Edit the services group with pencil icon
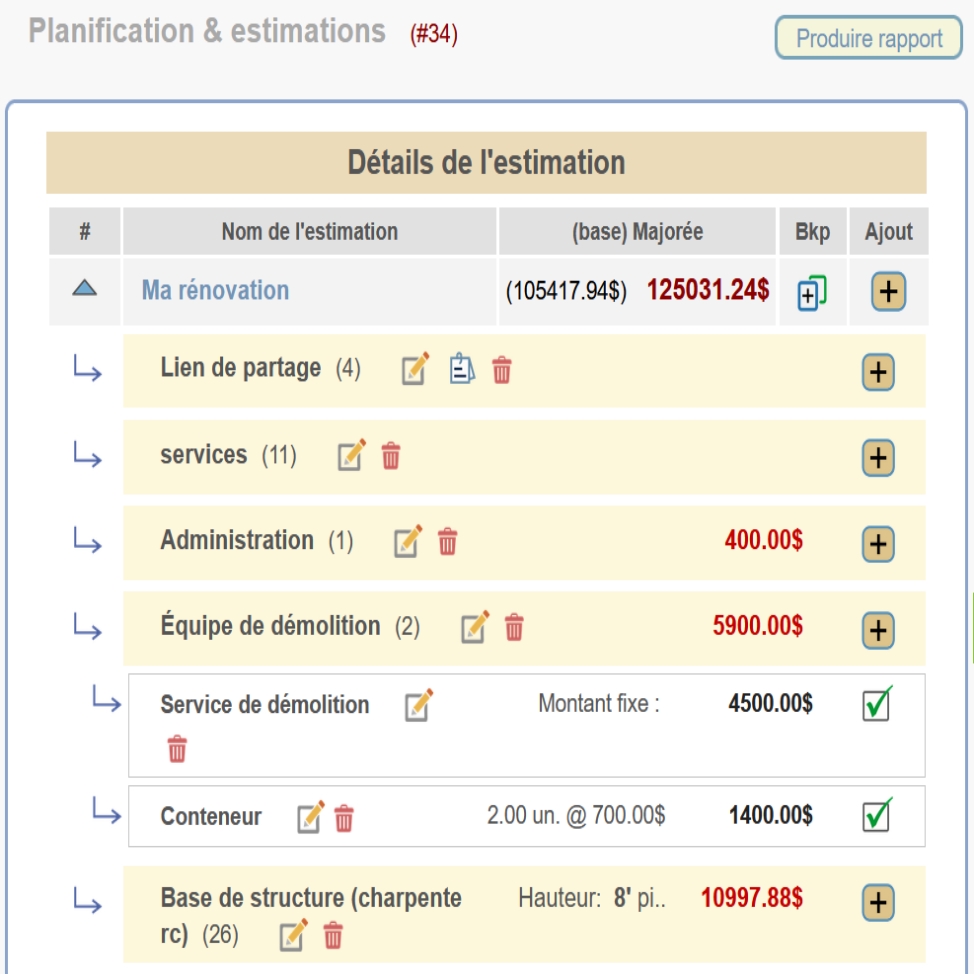Image resolution: width=974 pixels, height=974 pixels. pos(351,455)
